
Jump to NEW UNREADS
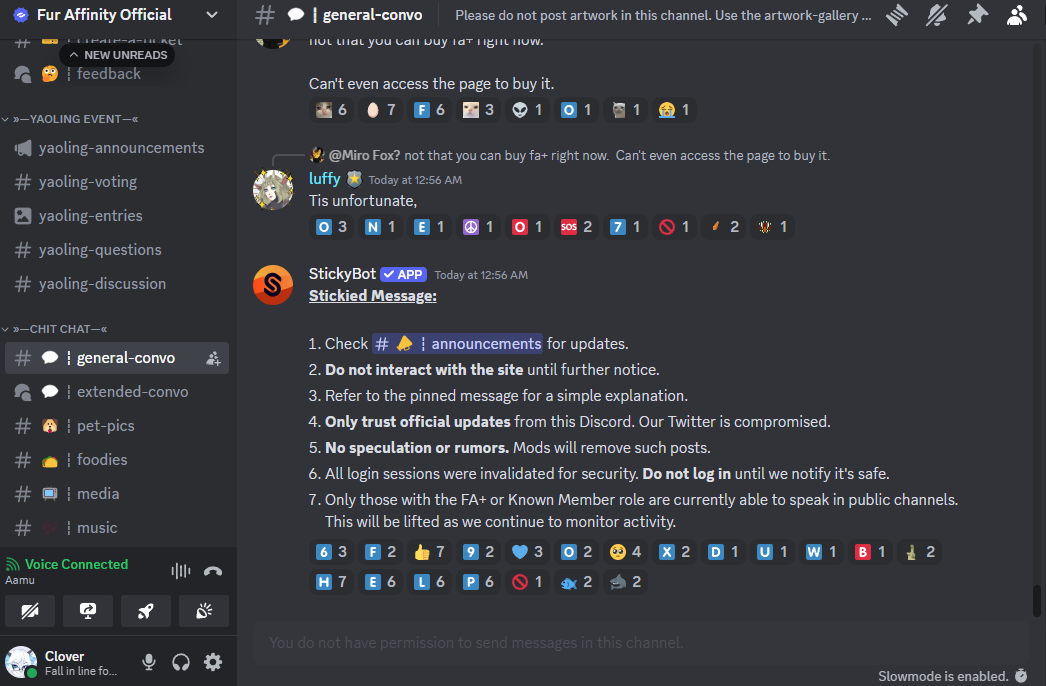(x=118, y=55)
